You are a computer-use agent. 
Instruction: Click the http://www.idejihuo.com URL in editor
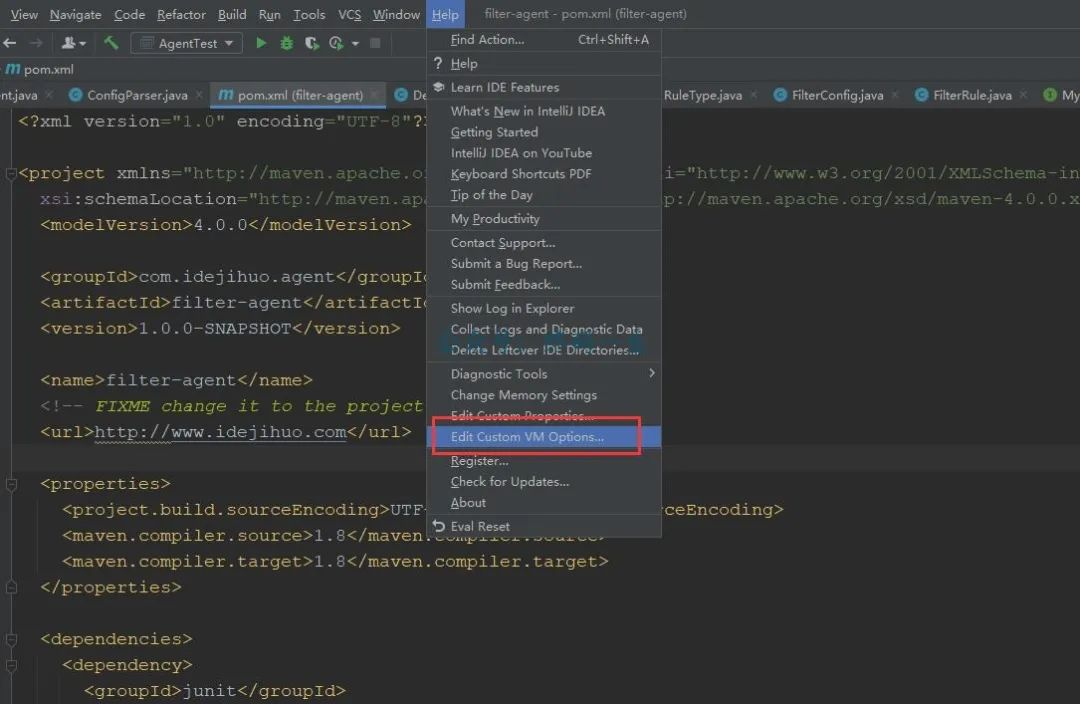[x=220, y=432]
